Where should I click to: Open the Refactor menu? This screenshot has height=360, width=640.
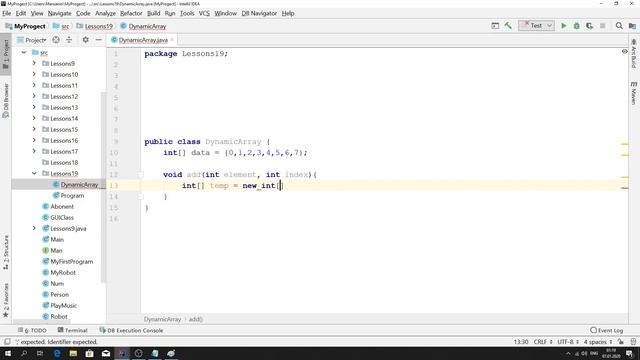pyautogui.click(x=131, y=13)
